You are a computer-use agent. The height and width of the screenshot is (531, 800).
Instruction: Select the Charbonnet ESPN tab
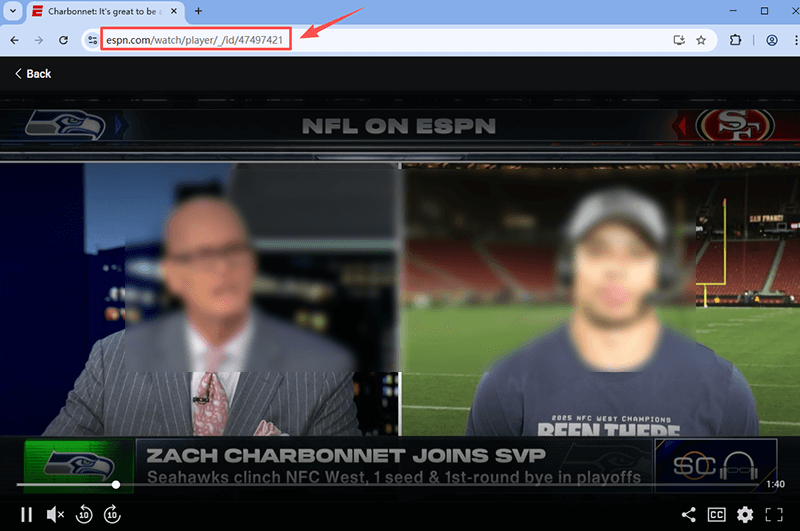pyautogui.click(x=104, y=11)
